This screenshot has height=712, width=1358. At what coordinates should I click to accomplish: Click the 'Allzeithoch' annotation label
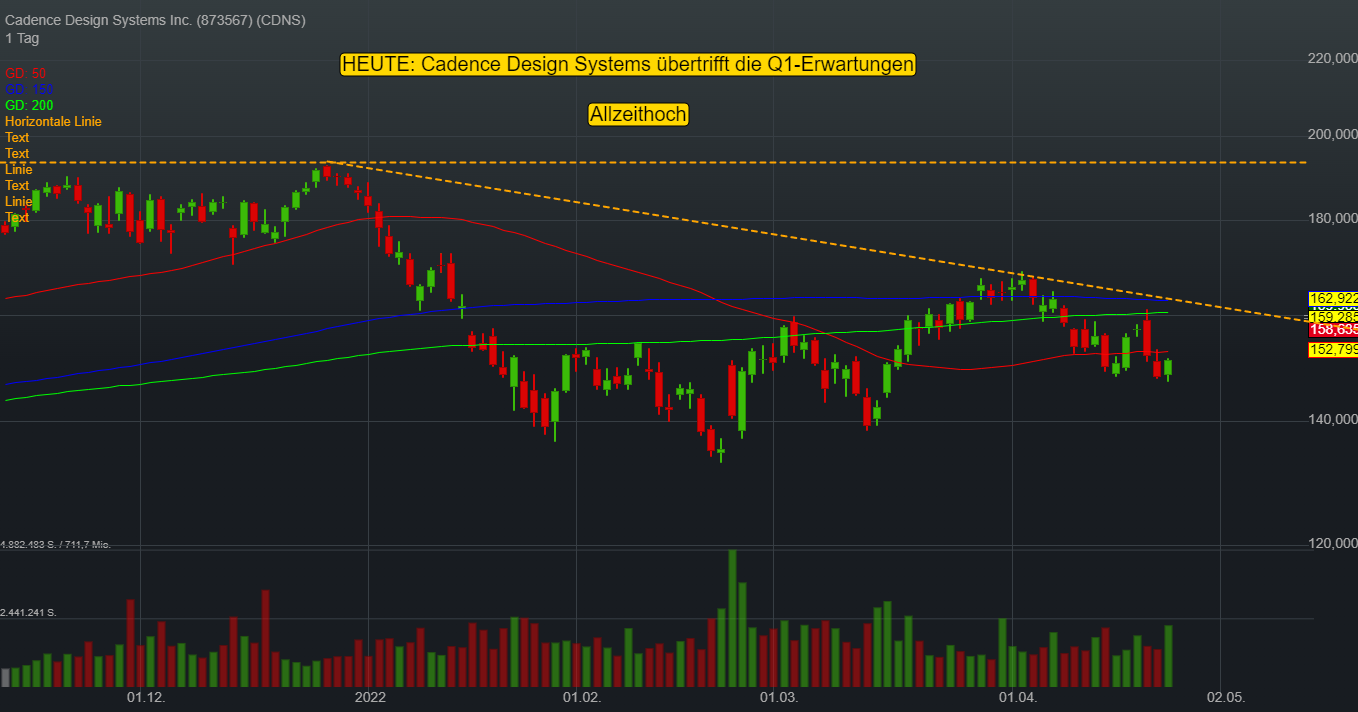(638, 114)
